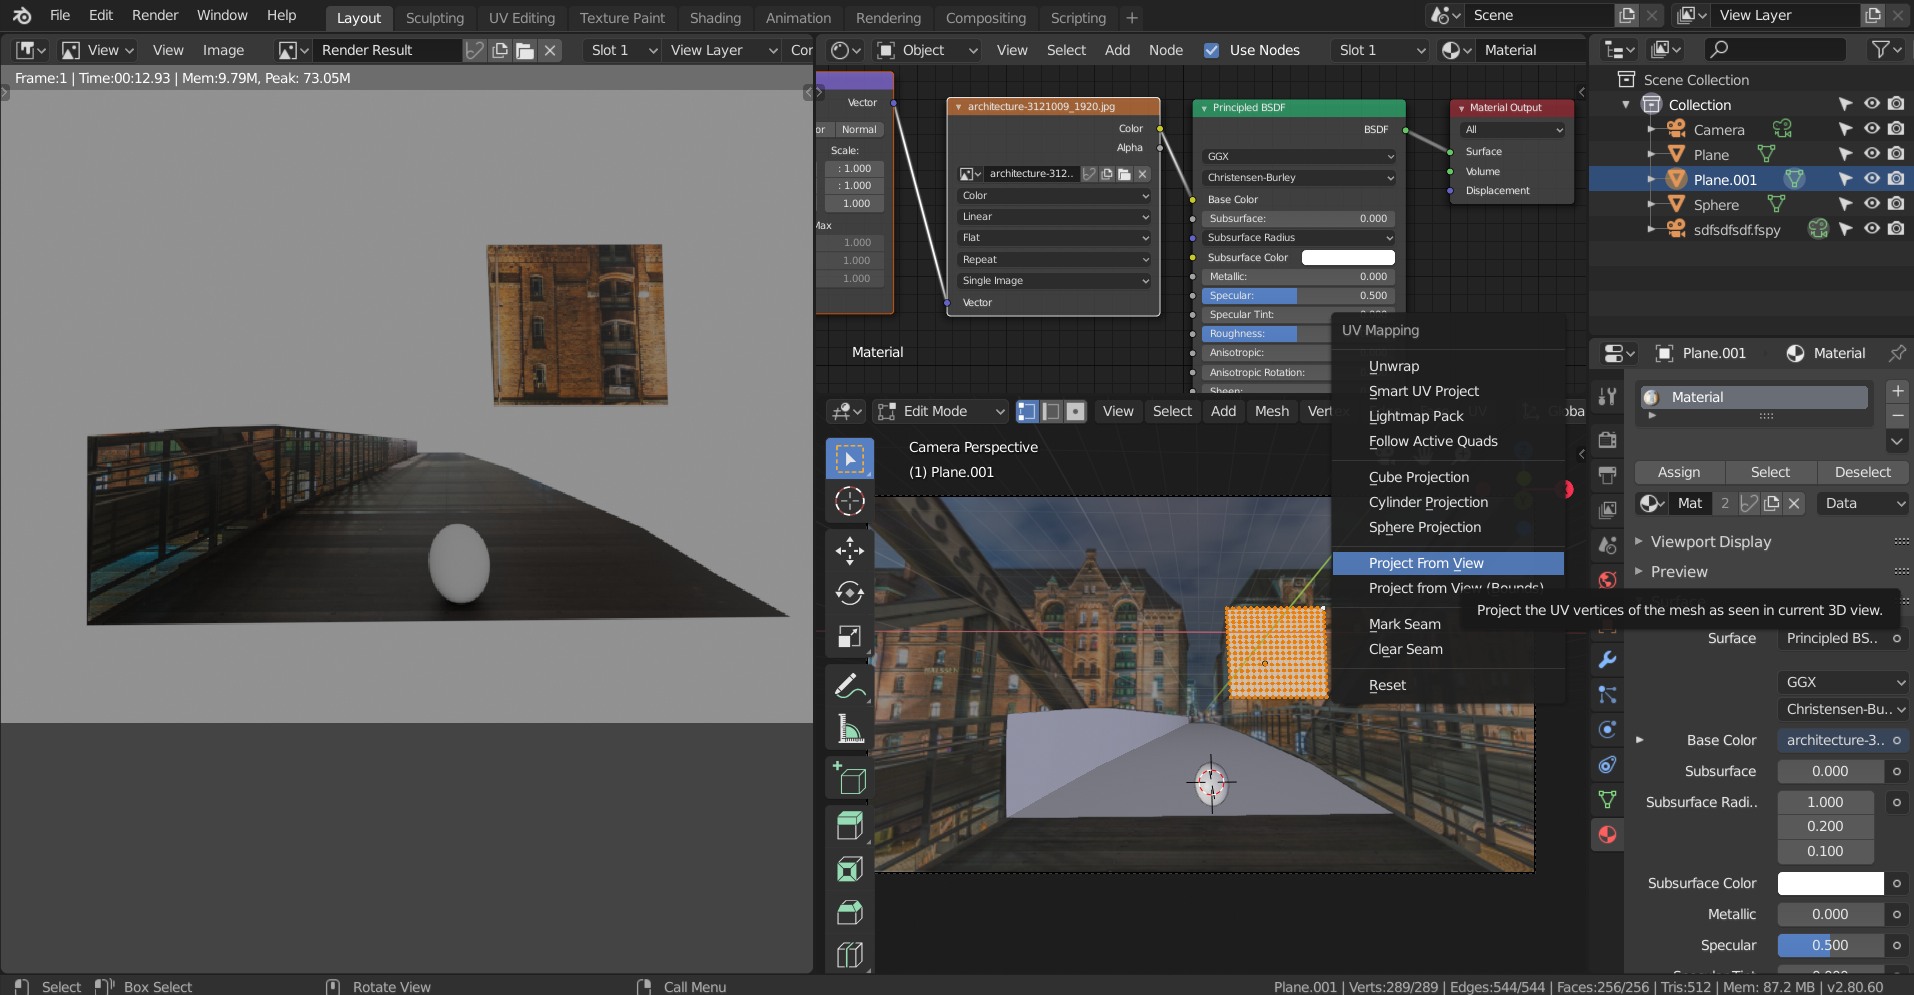Open Particles properties tab

click(1607, 695)
